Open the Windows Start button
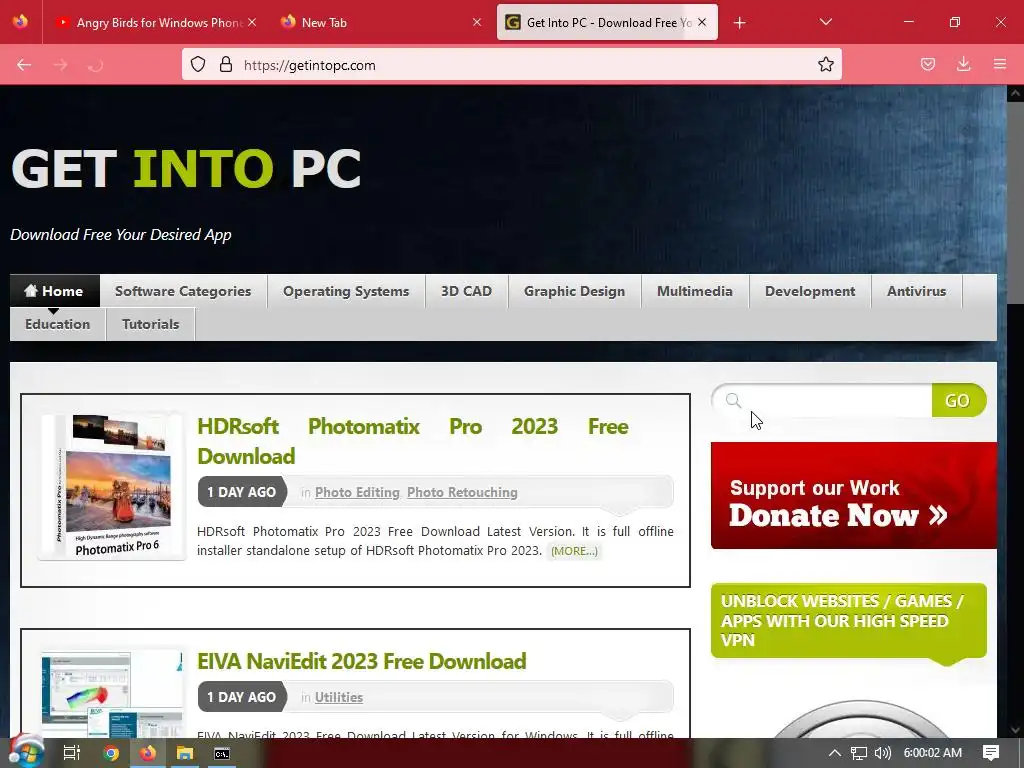This screenshot has height=768, width=1024. (x=25, y=752)
